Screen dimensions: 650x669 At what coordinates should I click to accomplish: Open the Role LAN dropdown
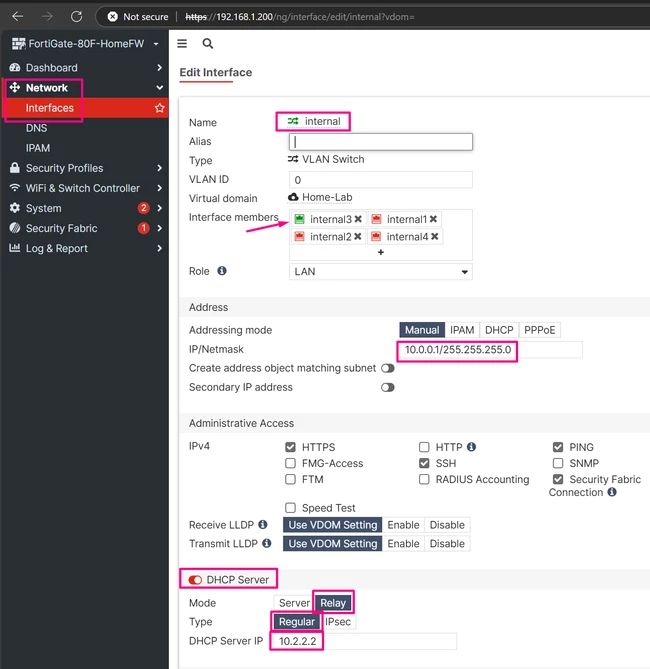point(381,272)
